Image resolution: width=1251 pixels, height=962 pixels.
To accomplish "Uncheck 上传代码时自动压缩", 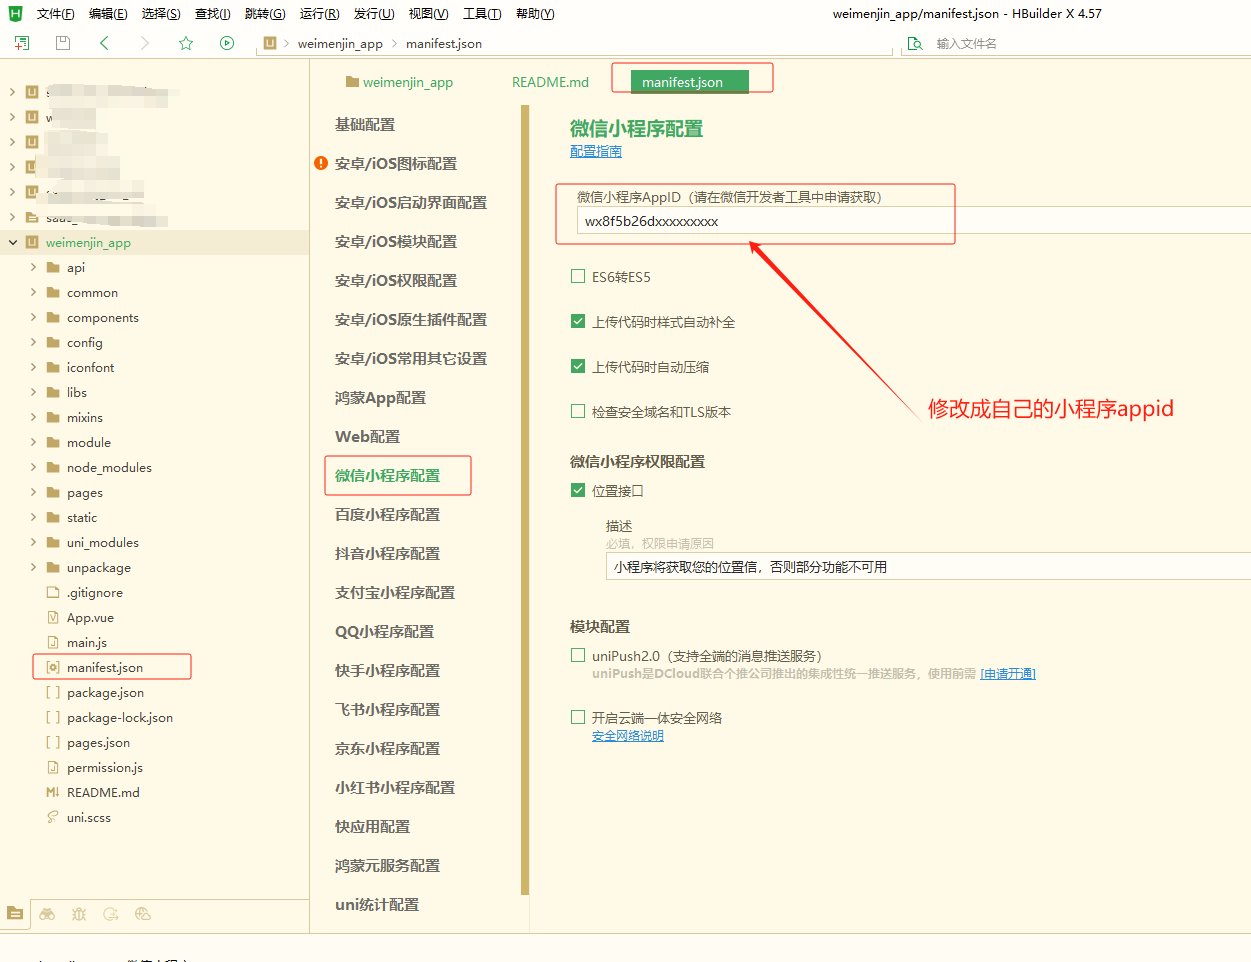I will (578, 366).
